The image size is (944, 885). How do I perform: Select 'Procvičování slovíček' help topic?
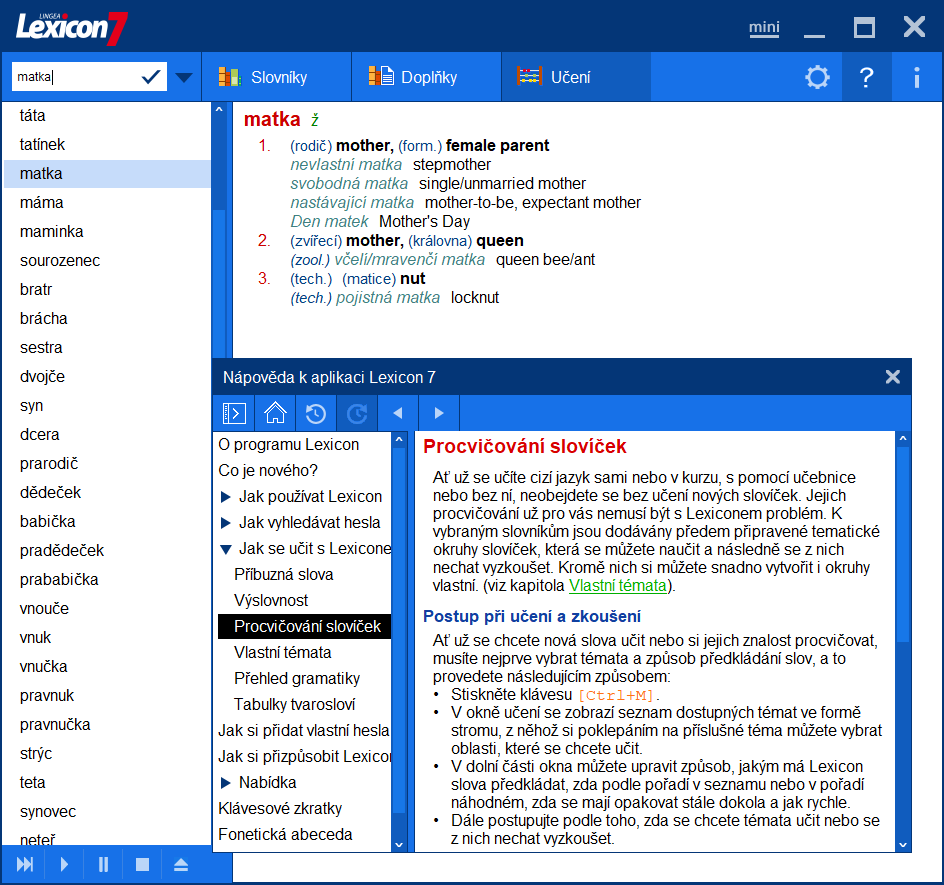pyautogui.click(x=305, y=626)
